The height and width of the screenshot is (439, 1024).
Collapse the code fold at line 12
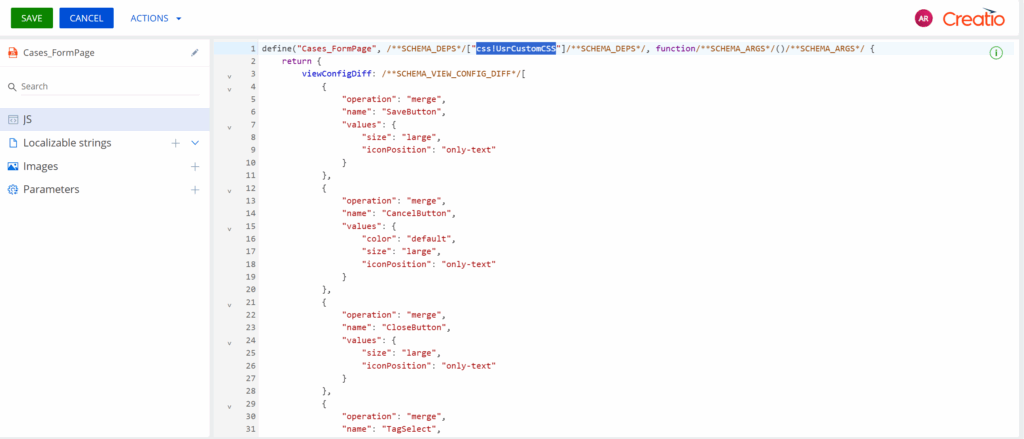tap(229, 189)
